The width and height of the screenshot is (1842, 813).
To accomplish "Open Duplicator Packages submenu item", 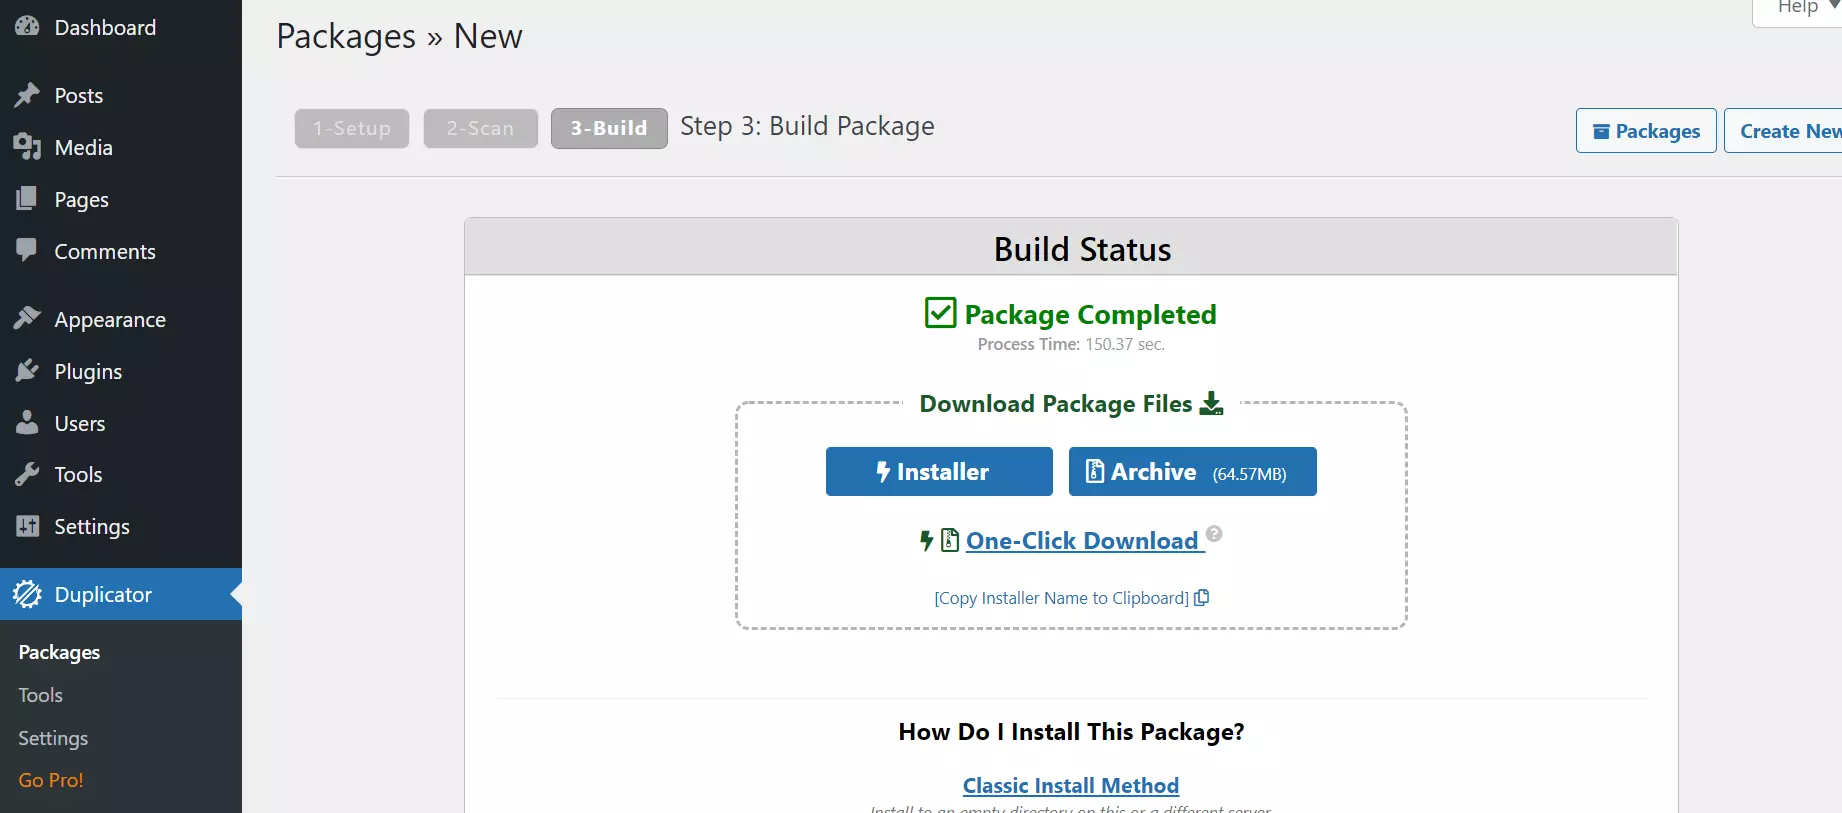I will [x=59, y=652].
